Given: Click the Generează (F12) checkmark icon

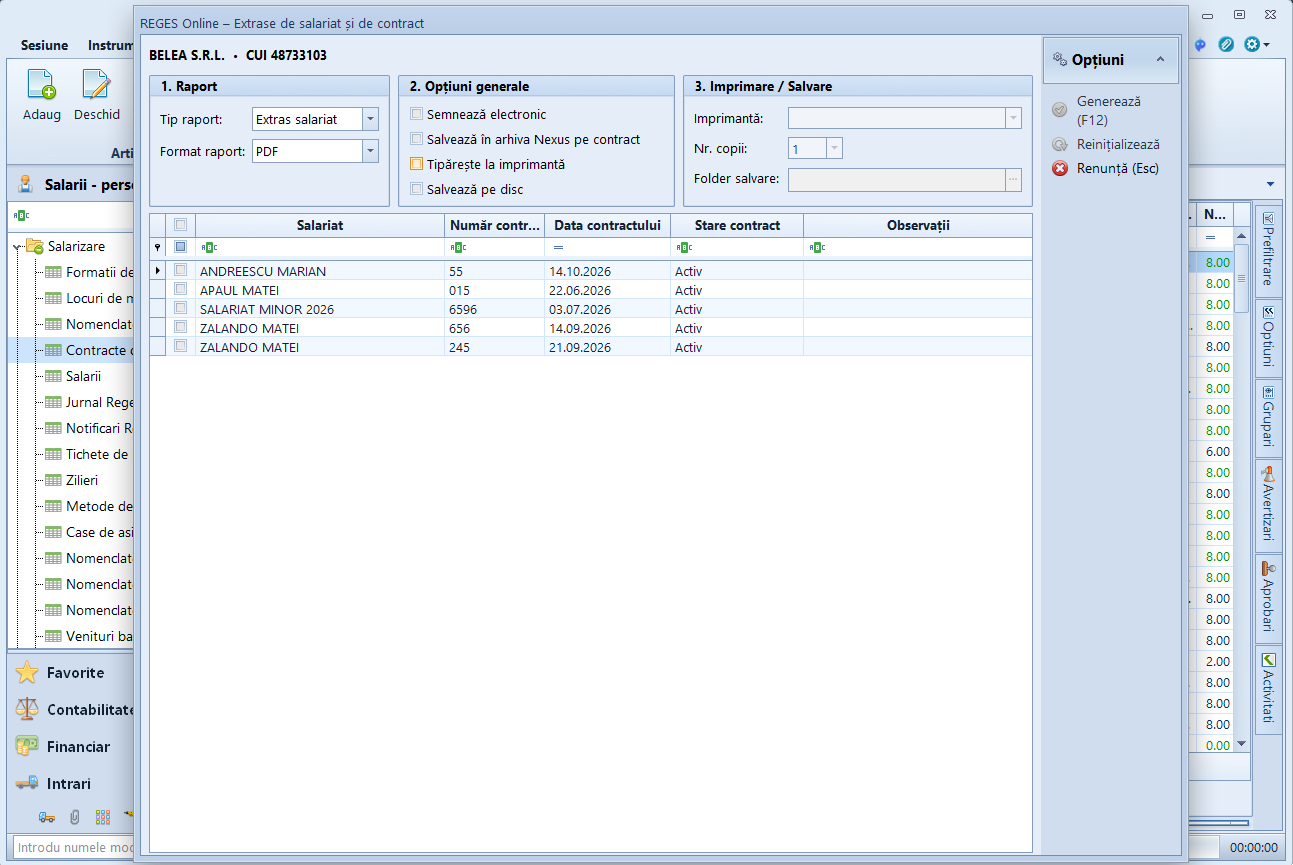Looking at the screenshot, I should click(x=1060, y=110).
